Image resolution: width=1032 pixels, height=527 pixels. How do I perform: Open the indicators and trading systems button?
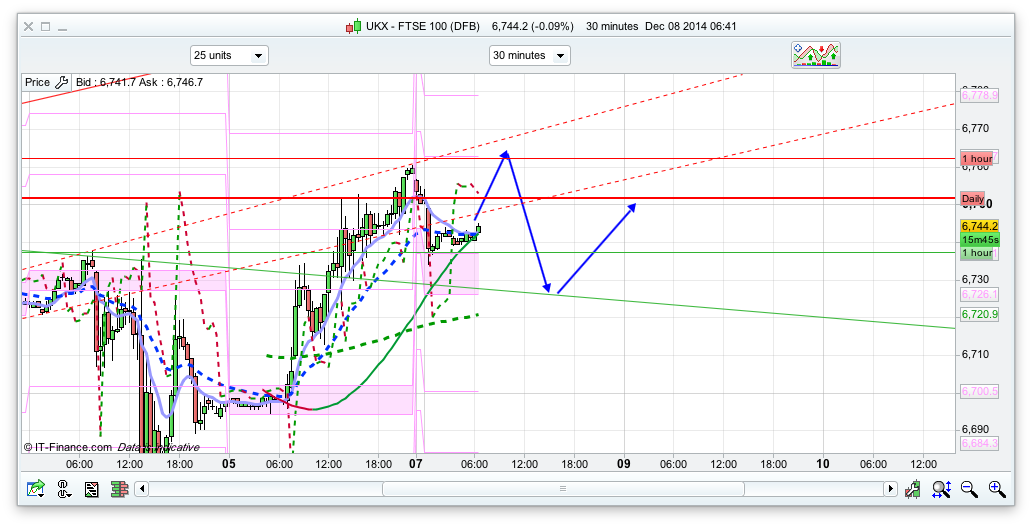tap(816, 55)
